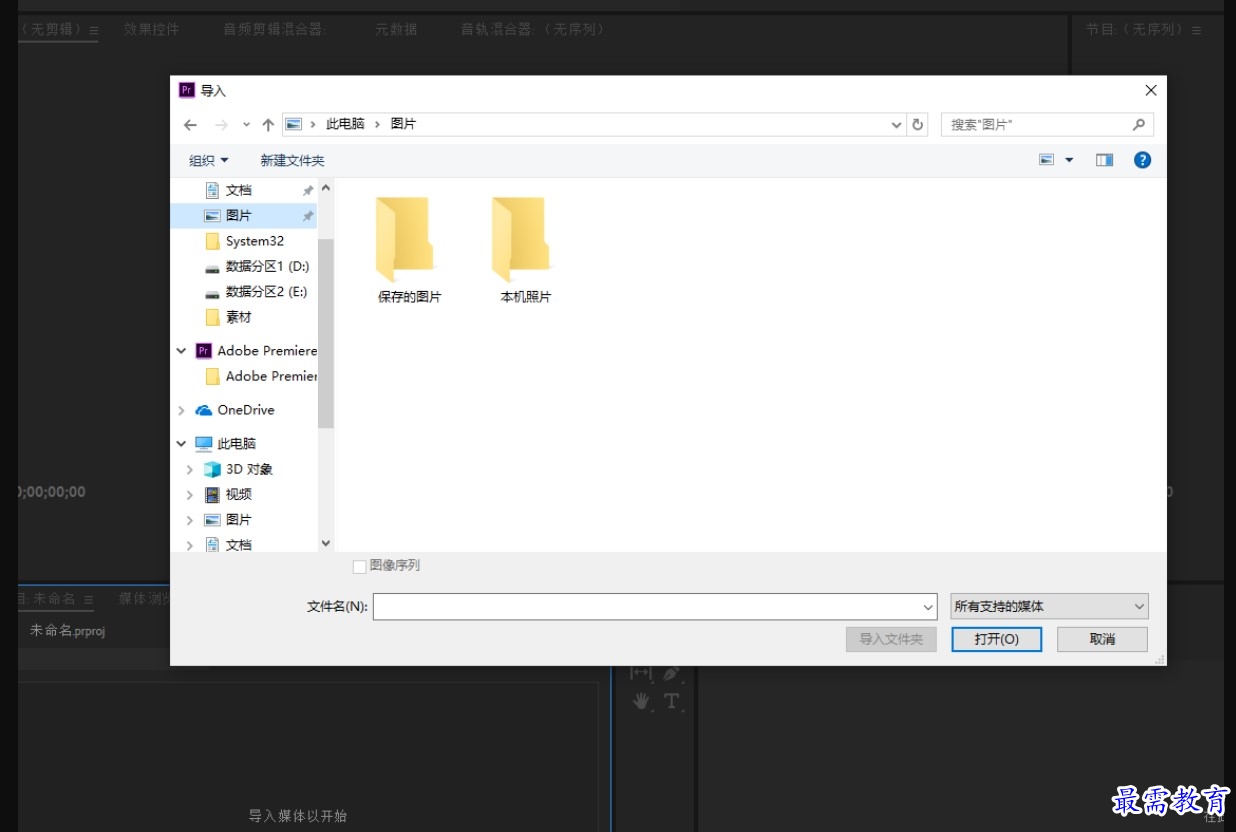Select Type tool in Premiere toolbar
The height and width of the screenshot is (832, 1236).
click(x=671, y=701)
